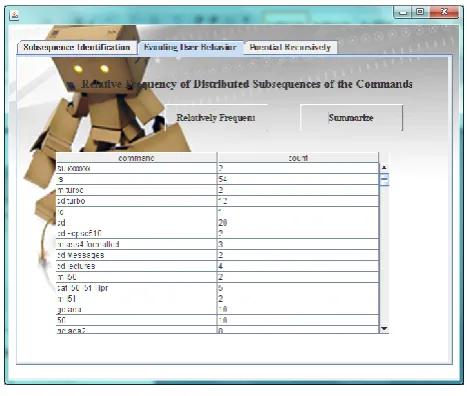Viewport: 467px width, 396px height.
Task: Close the application window
Action: [x=444, y=12]
